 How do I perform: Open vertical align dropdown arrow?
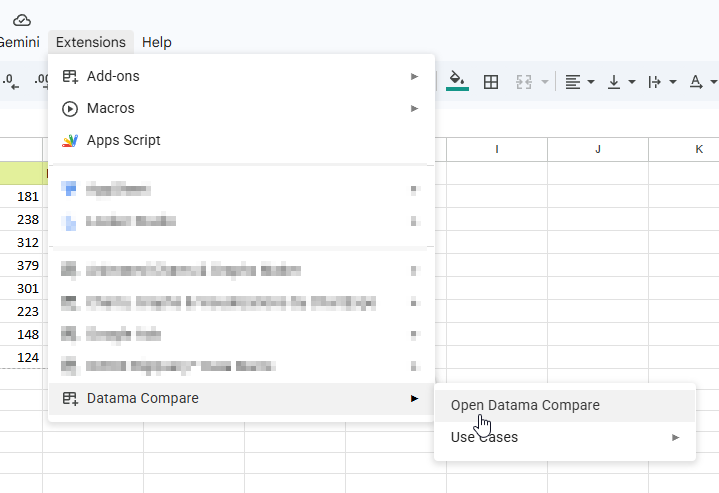[632, 82]
